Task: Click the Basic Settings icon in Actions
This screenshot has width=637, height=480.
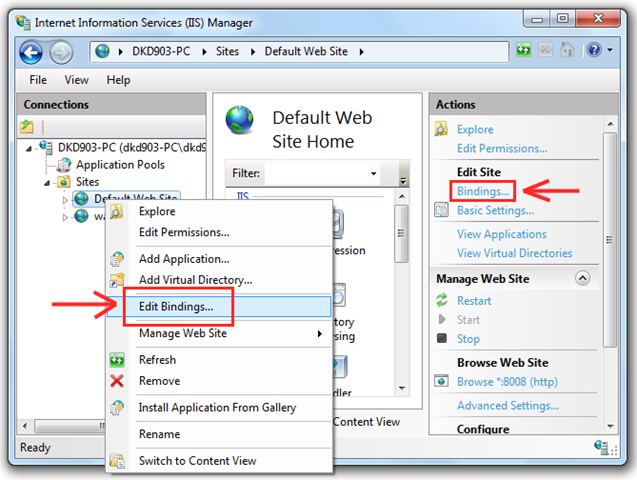Action: (442, 210)
